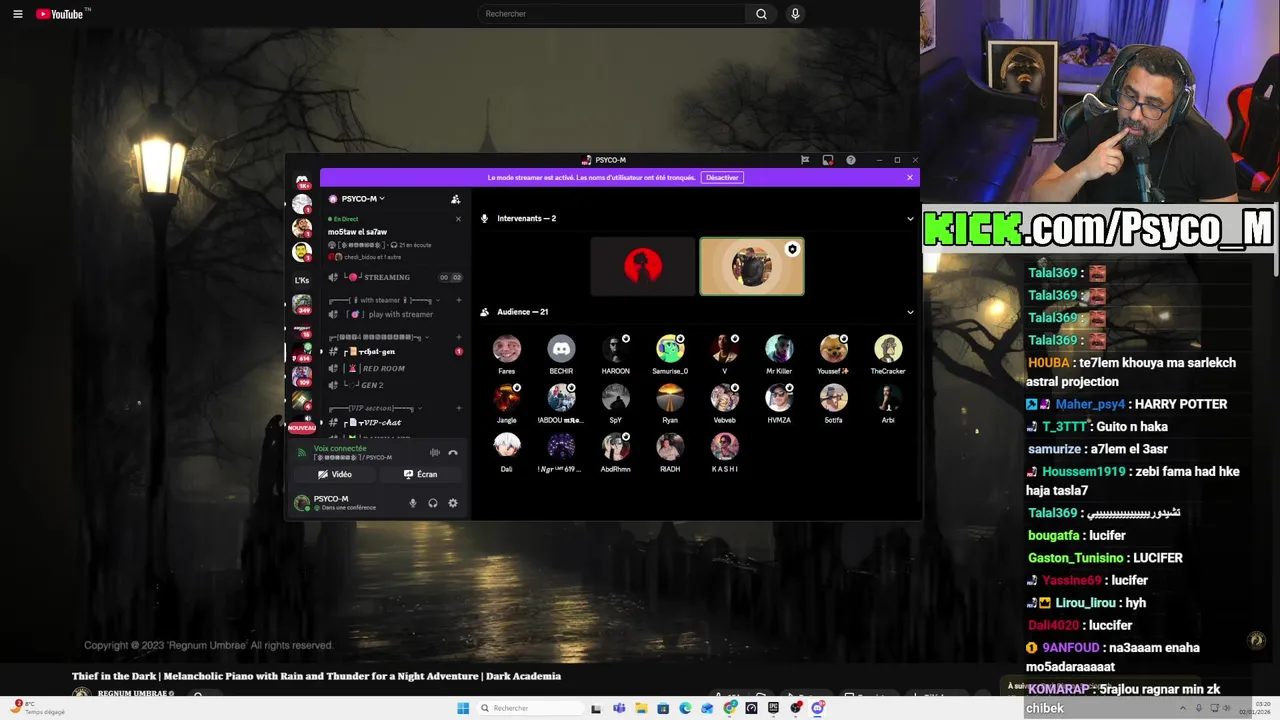
Task: Toggle headphones deafen in user panel
Action: pos(433,503)
